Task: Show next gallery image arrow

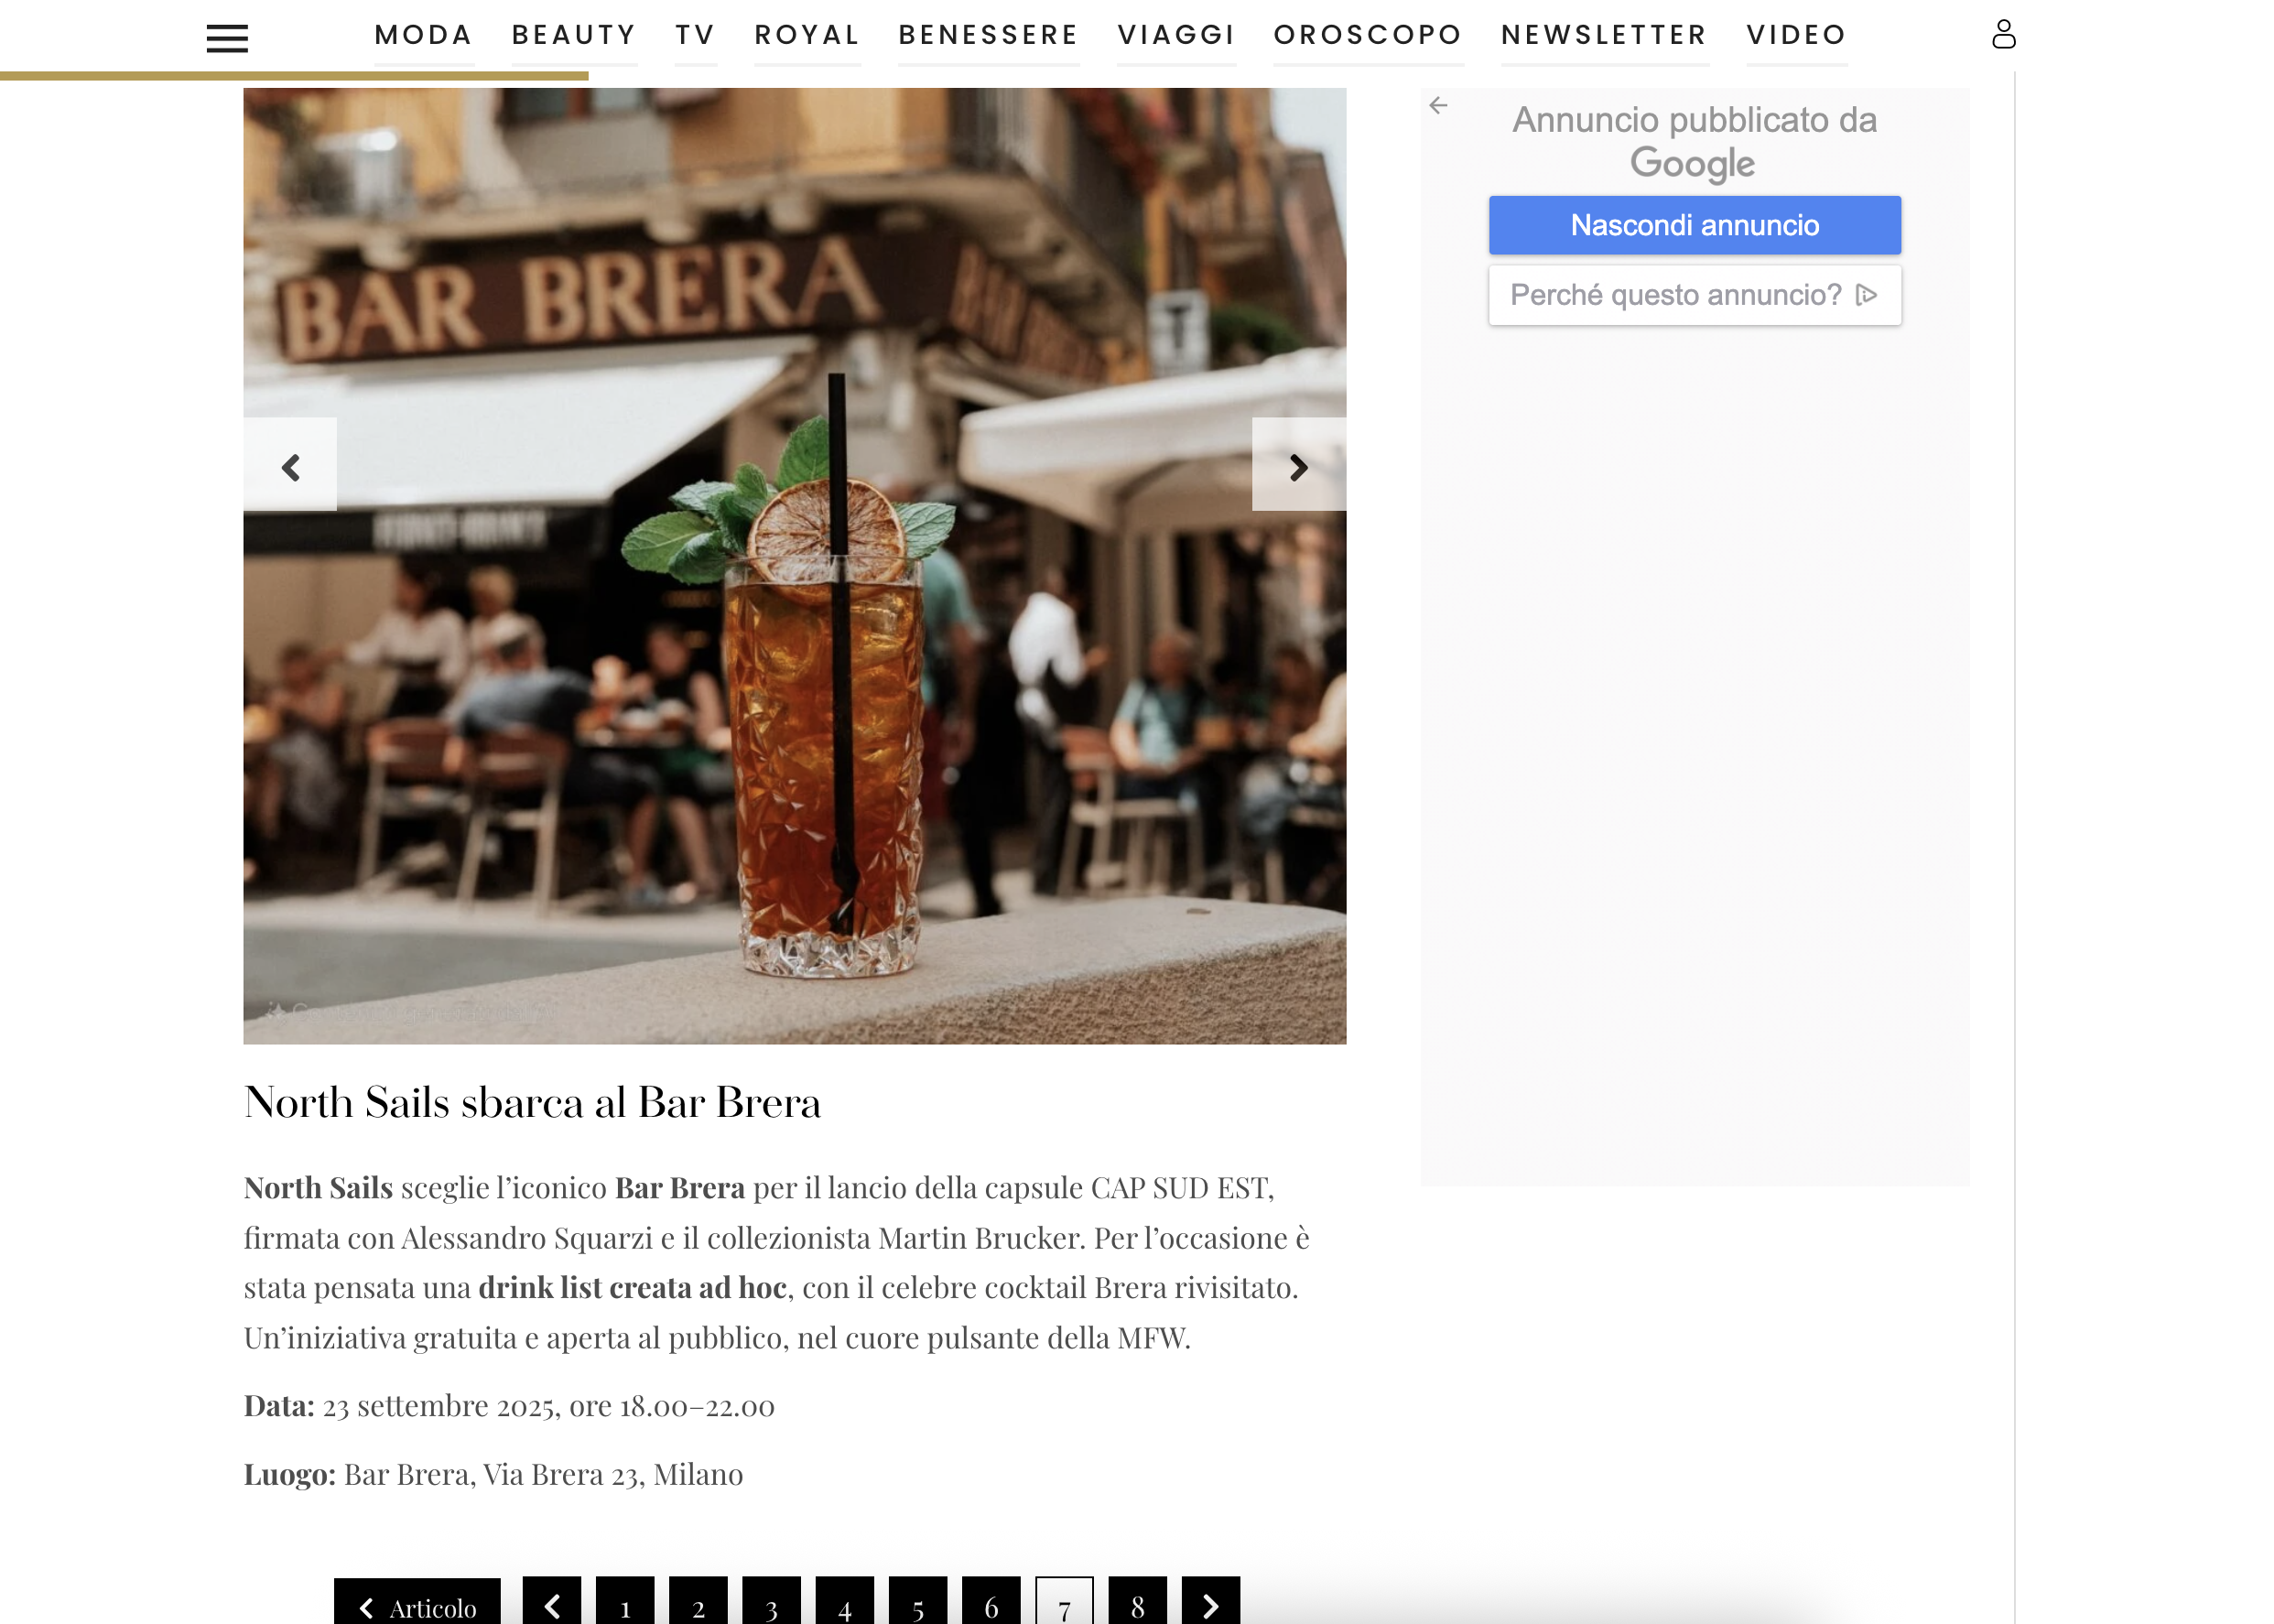Action: 1298,465
